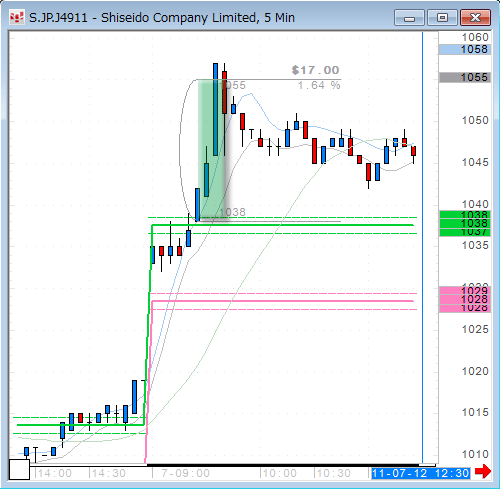Click the chart icon in the title bar
500x489 pixels.
click(x=17, y=18)
